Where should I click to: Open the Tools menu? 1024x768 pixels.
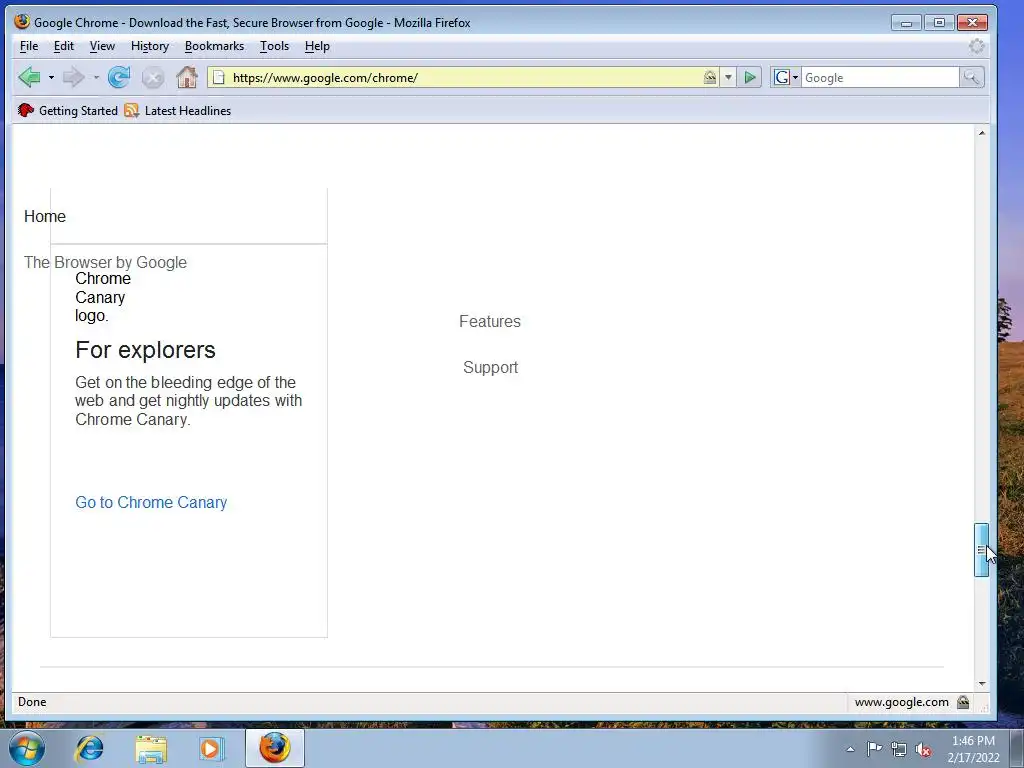(274, 46)
